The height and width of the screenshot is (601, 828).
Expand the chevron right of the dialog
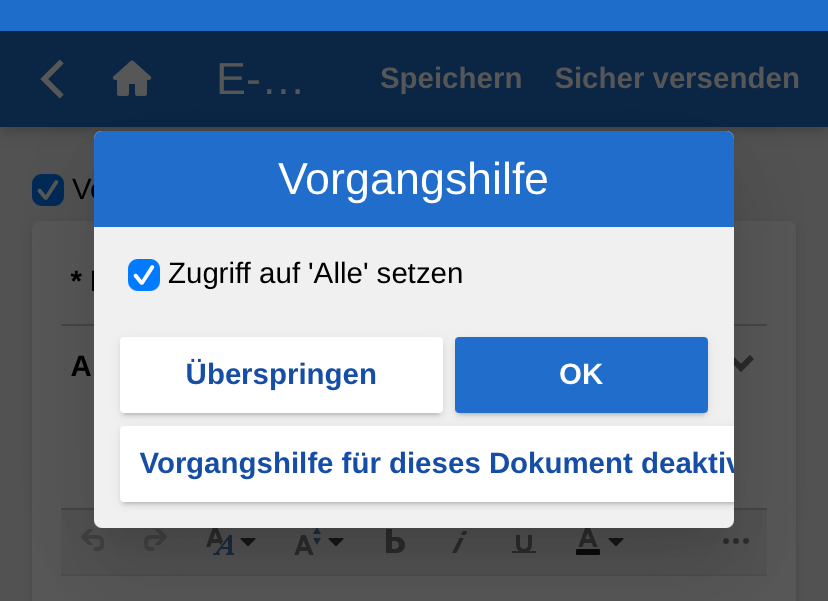pos(743,365)
